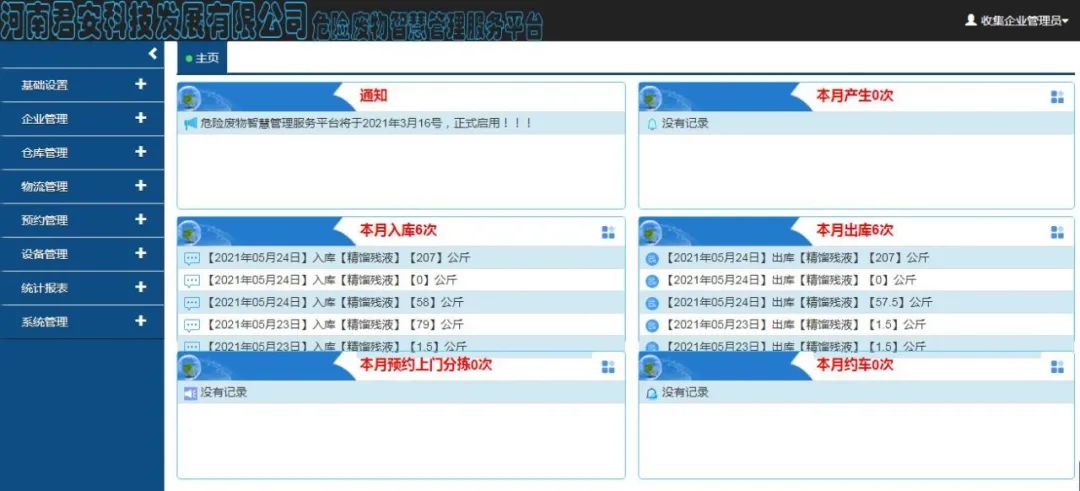Click the 河南君安科技发展有限公司 platform title
The image size is (1080, 491).
click(x=153, y=22)
